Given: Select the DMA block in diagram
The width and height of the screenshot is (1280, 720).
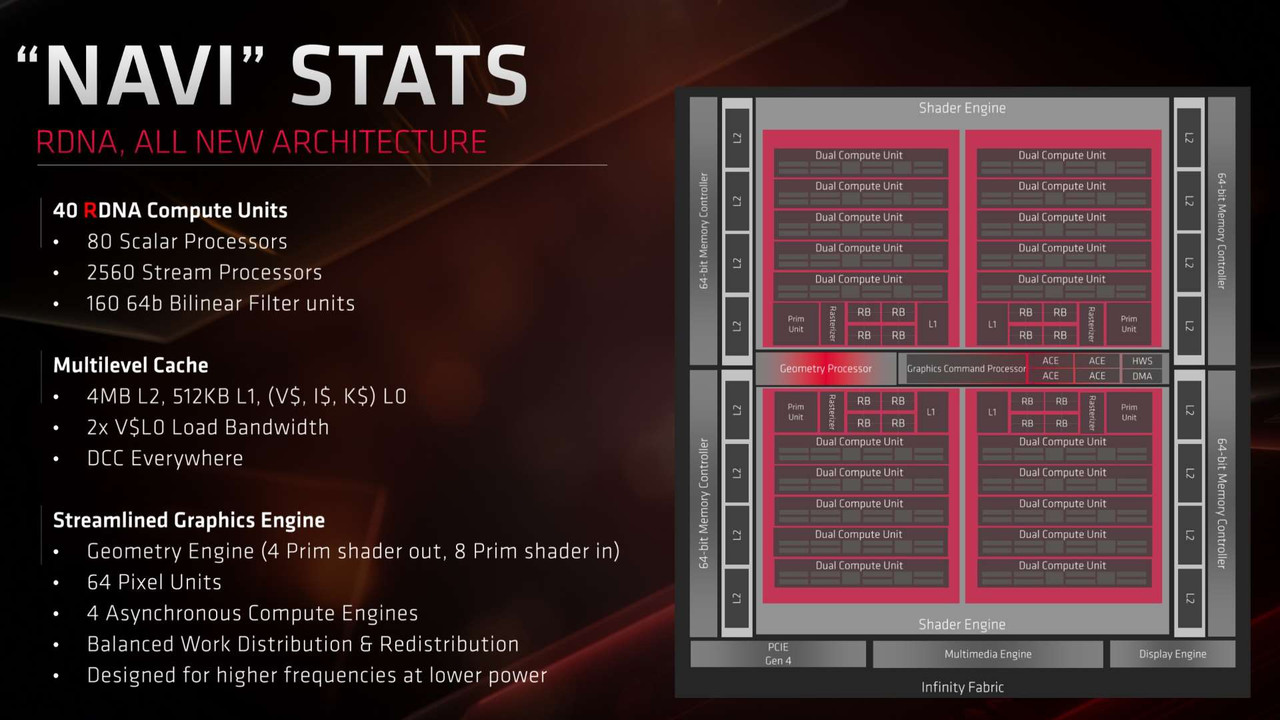Looking at the screenshot, I should click(x=1142, y=376).
